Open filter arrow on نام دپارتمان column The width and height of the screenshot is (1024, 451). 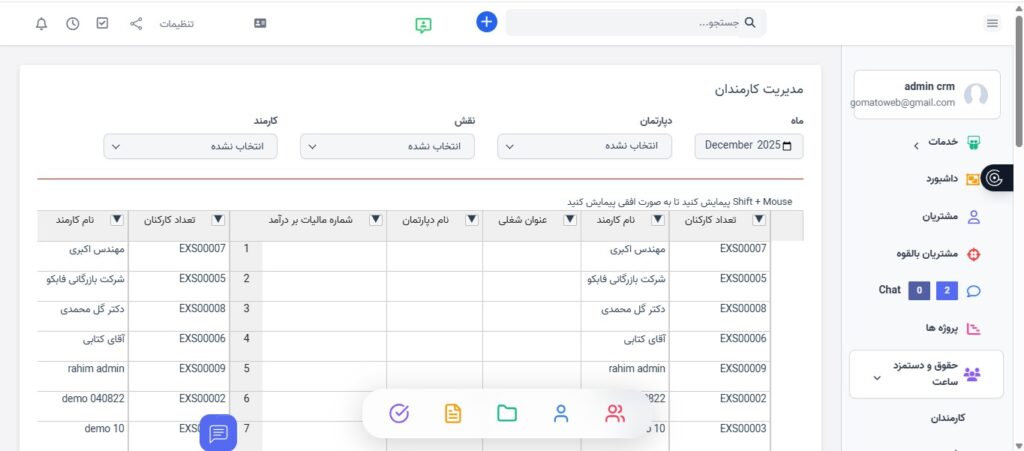(472, 220)
